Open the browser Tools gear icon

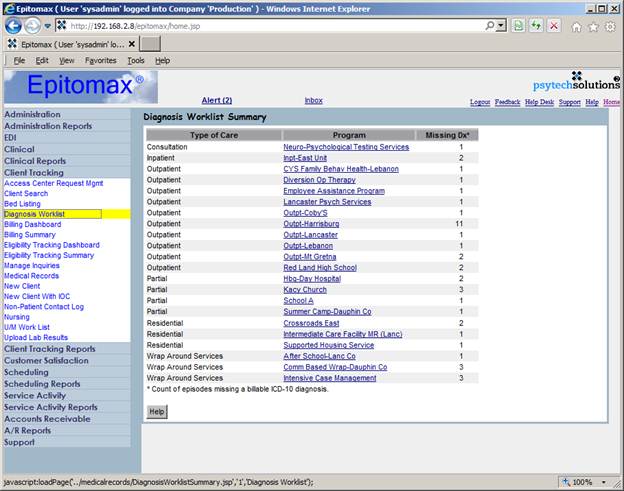(x=609, y=25)
